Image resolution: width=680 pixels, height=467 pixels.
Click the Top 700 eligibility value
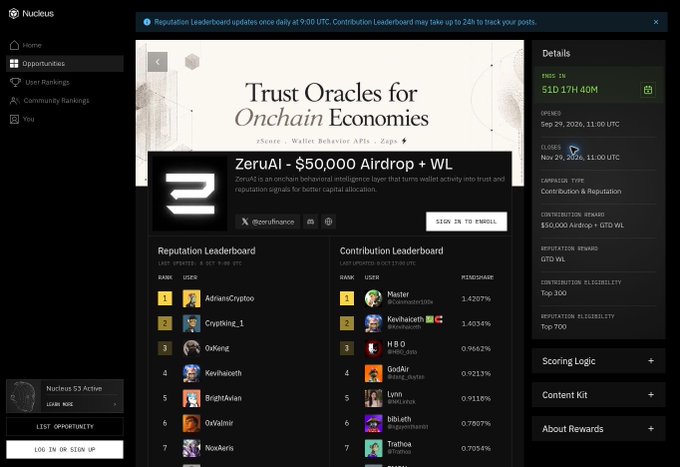(553, 327)
